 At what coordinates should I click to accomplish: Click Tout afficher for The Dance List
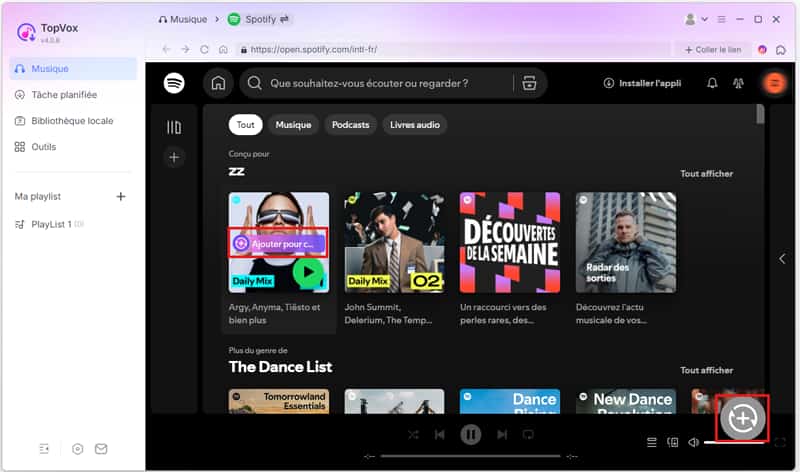pyautogui.click(x=707, y=370)
